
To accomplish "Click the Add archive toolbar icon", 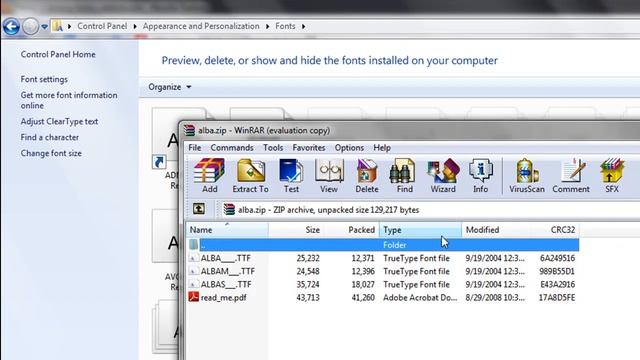I will [209, 176].
